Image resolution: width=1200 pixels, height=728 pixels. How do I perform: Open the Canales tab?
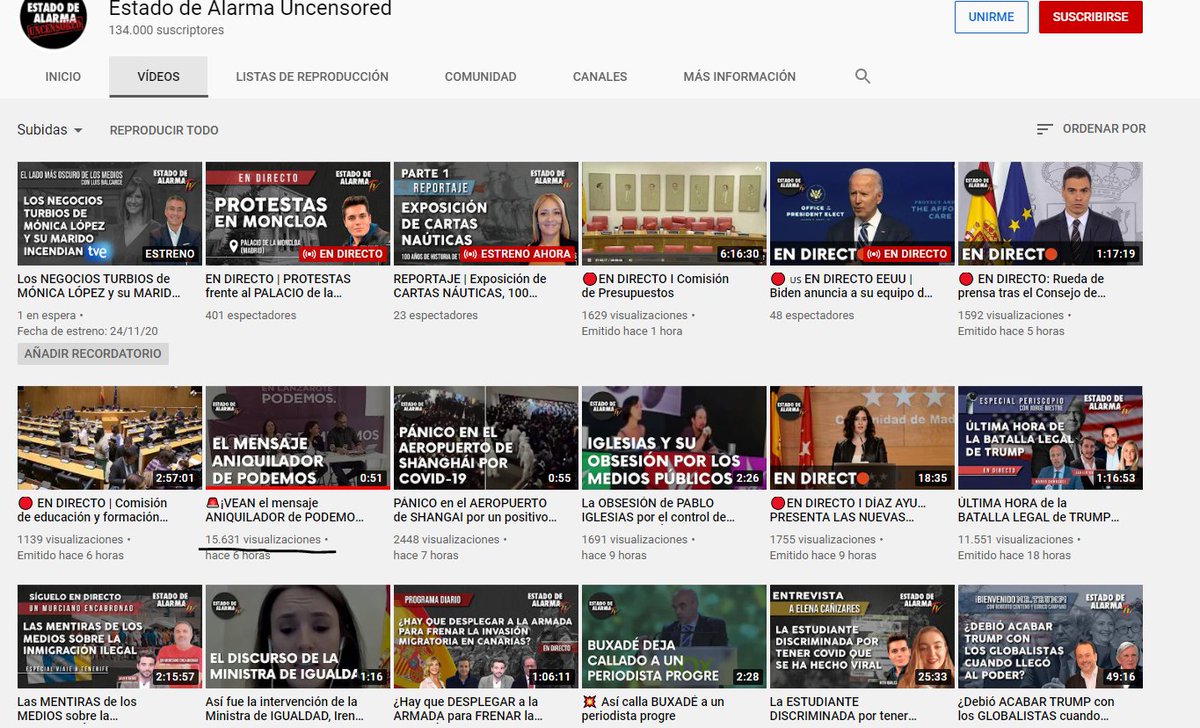point(600,76)
